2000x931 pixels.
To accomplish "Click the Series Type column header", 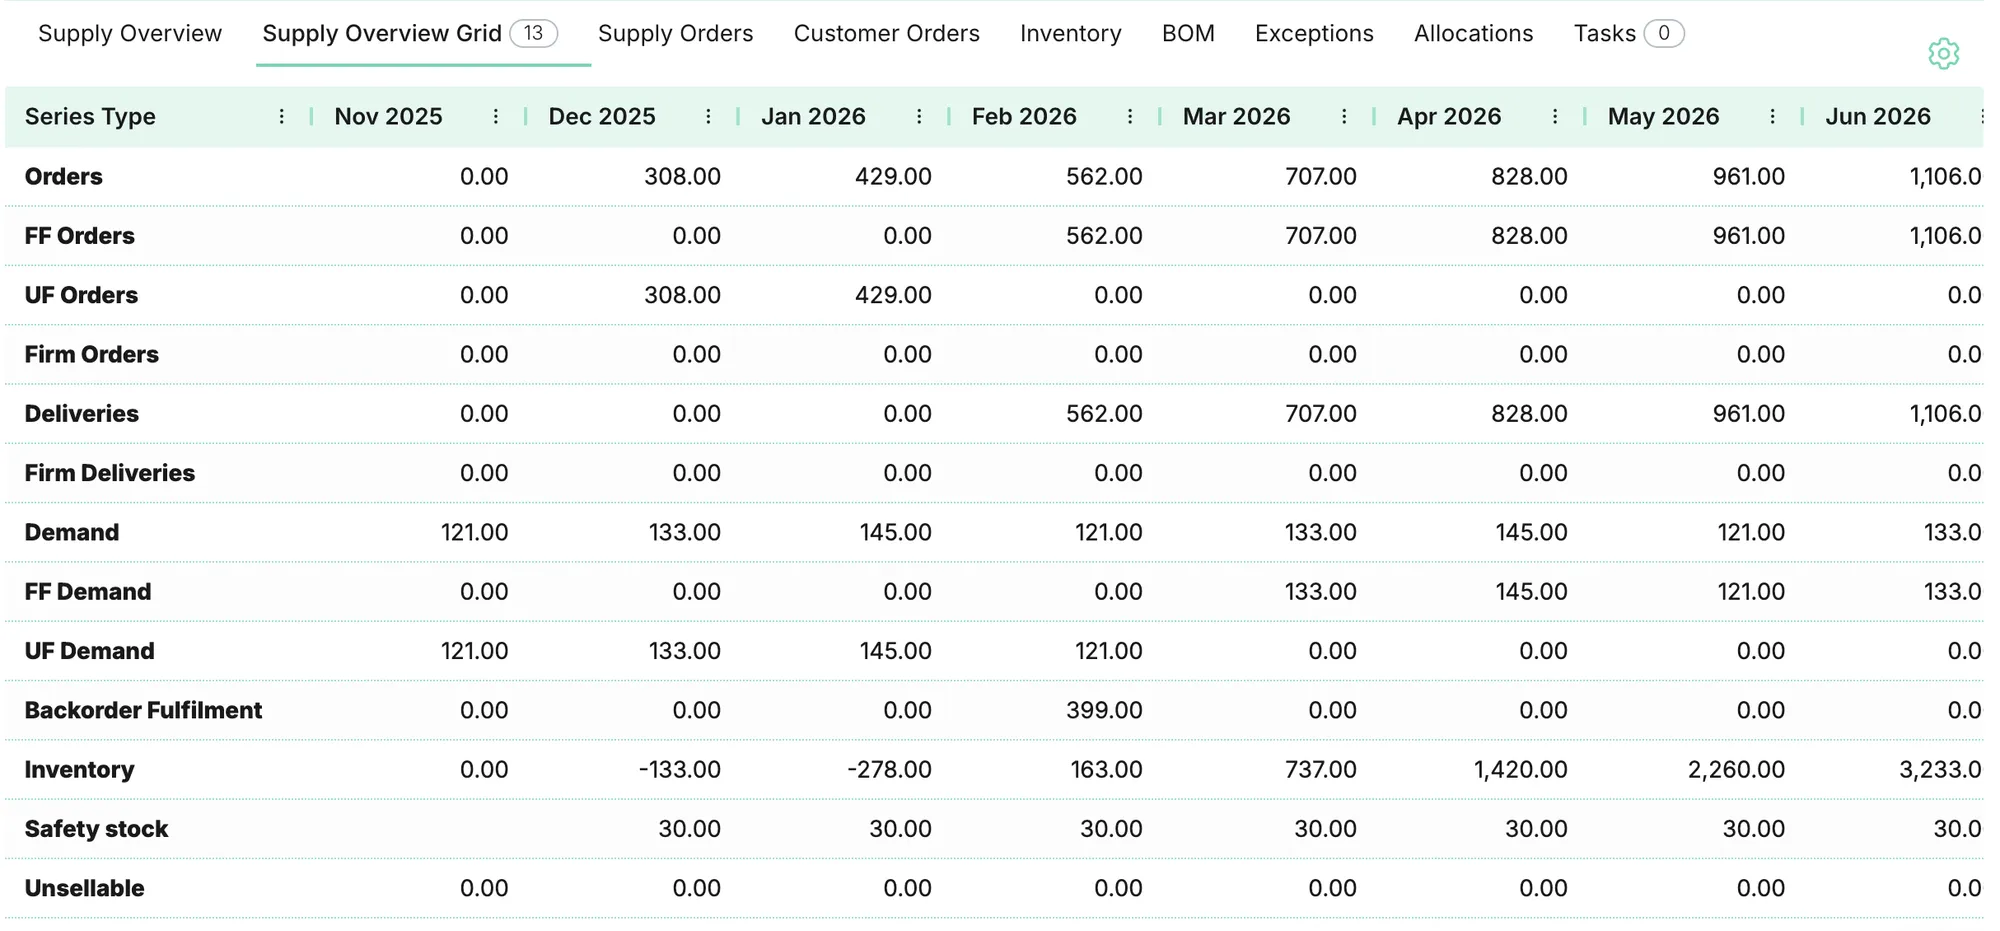I will click(x=90, y=117).
